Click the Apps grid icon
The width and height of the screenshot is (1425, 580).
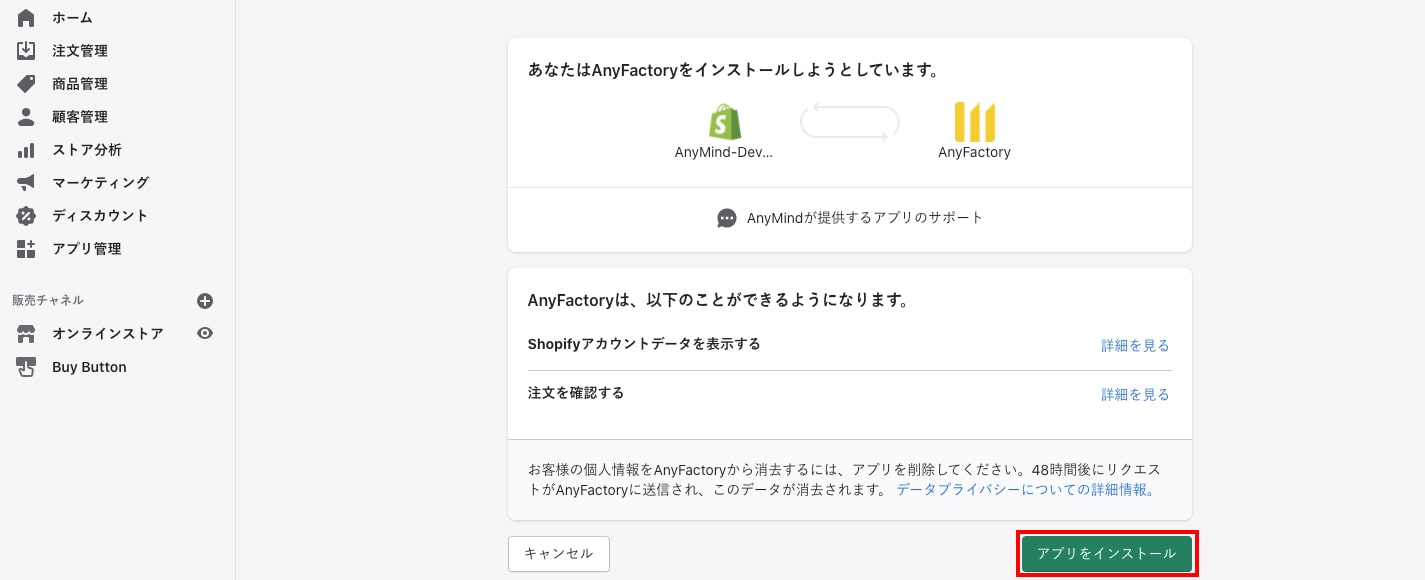click(x=26, y=249)
